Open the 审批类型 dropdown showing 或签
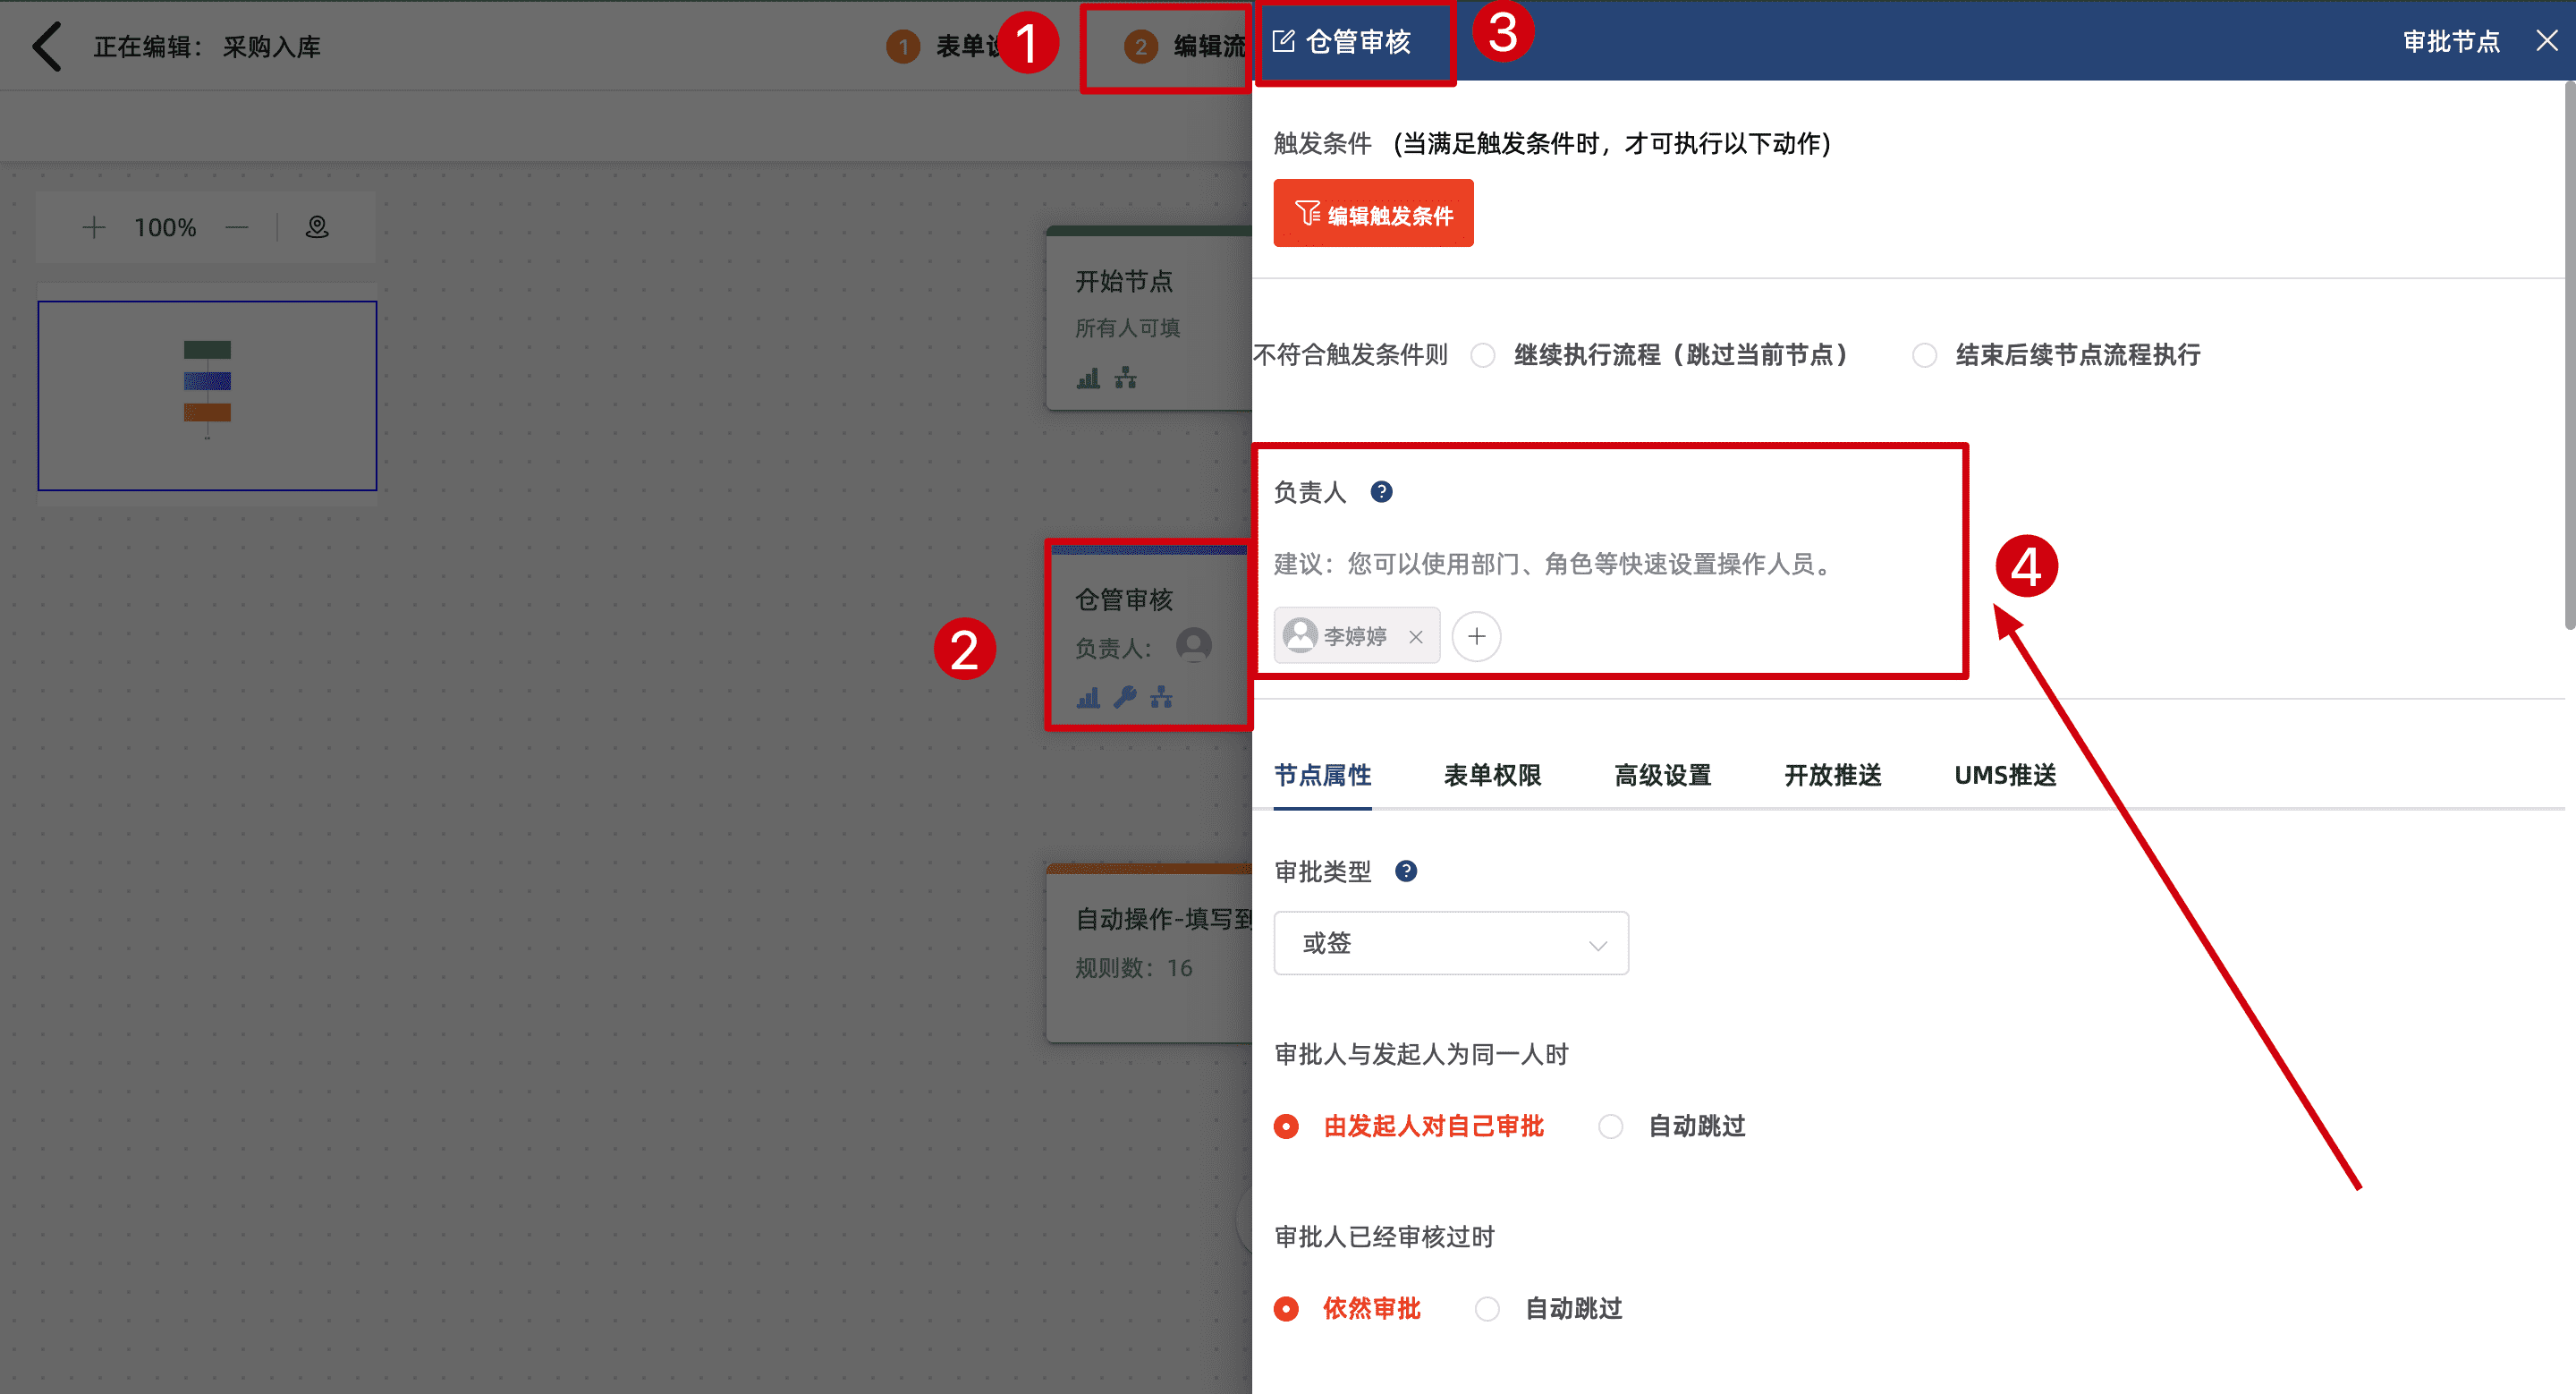2576x1394 pixels. pyautogui.click(x=1450, y=943)
